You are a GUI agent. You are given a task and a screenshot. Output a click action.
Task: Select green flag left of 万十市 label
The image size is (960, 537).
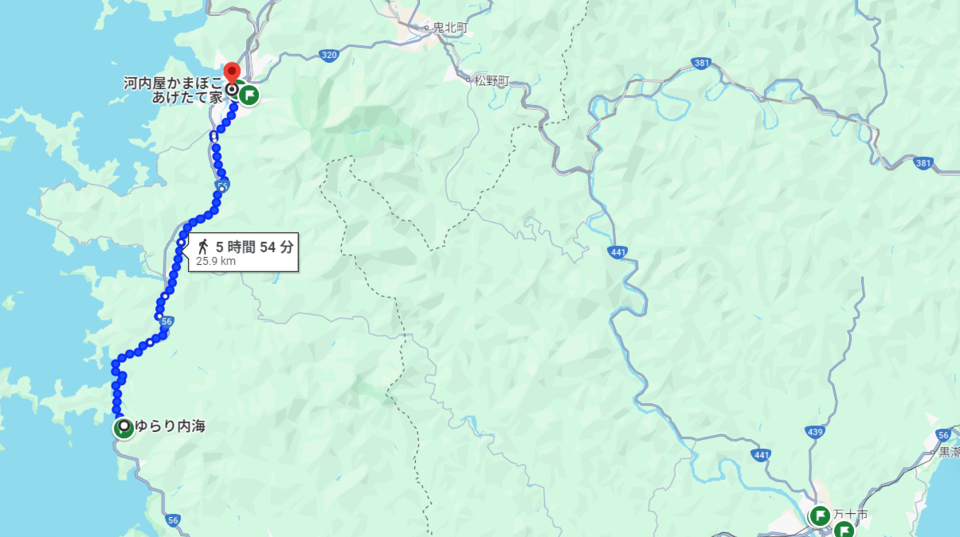820,516
